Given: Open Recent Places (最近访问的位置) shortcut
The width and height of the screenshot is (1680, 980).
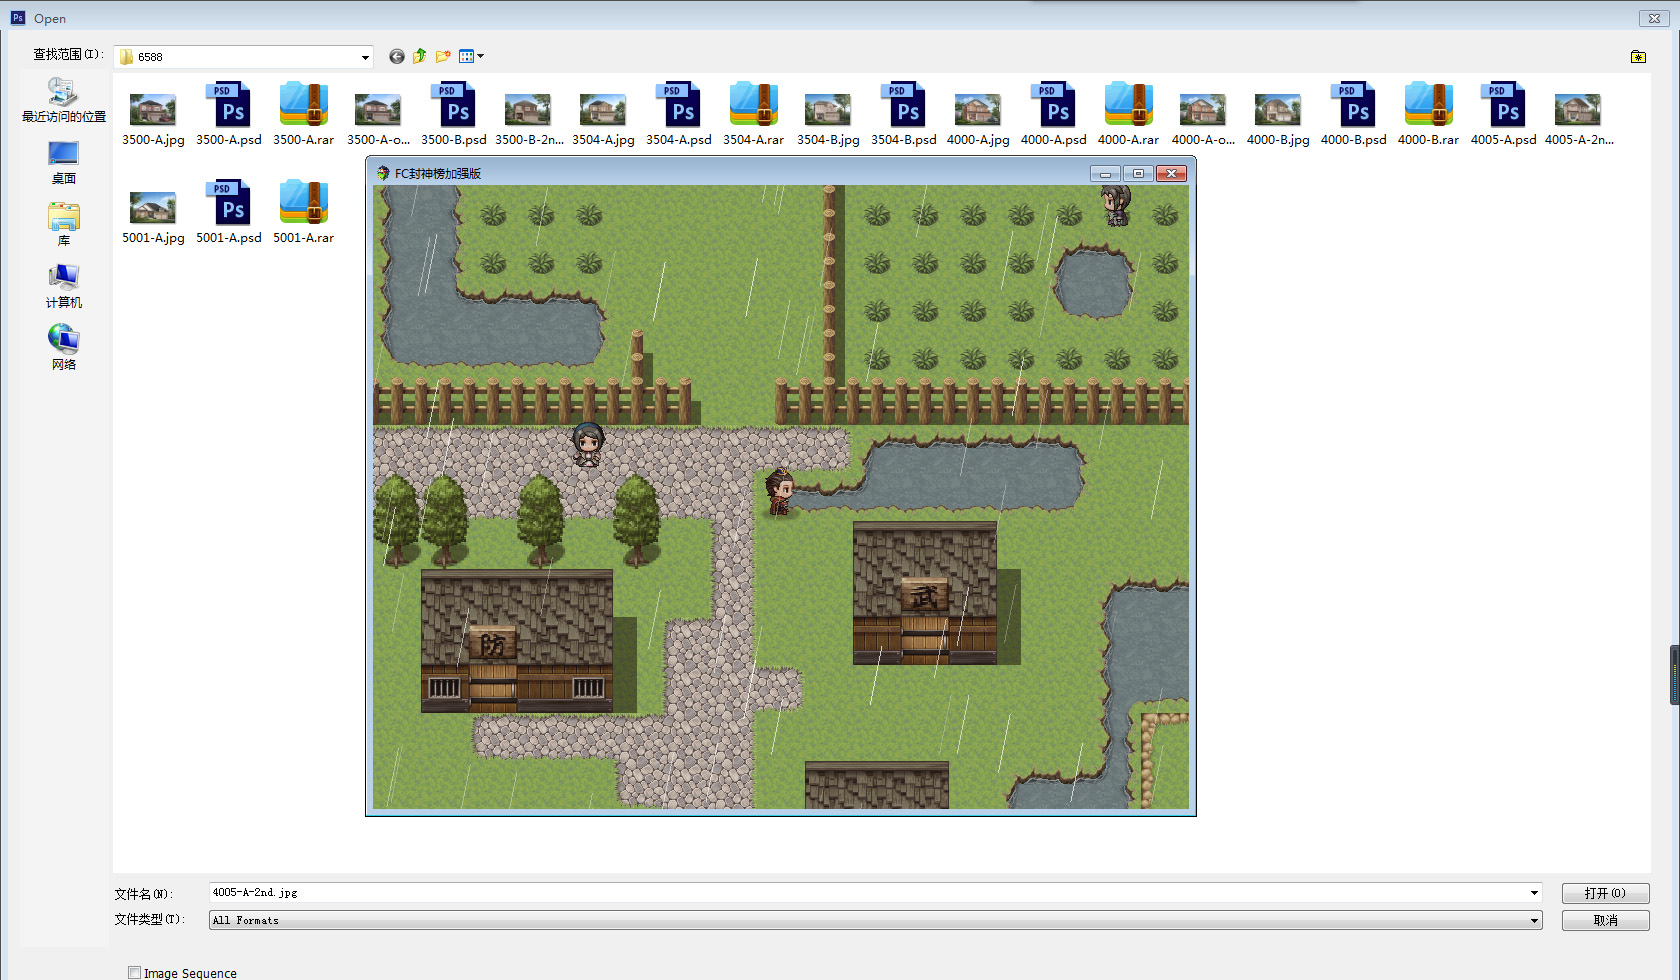Looking at the screenshot, I should point(64,101).
